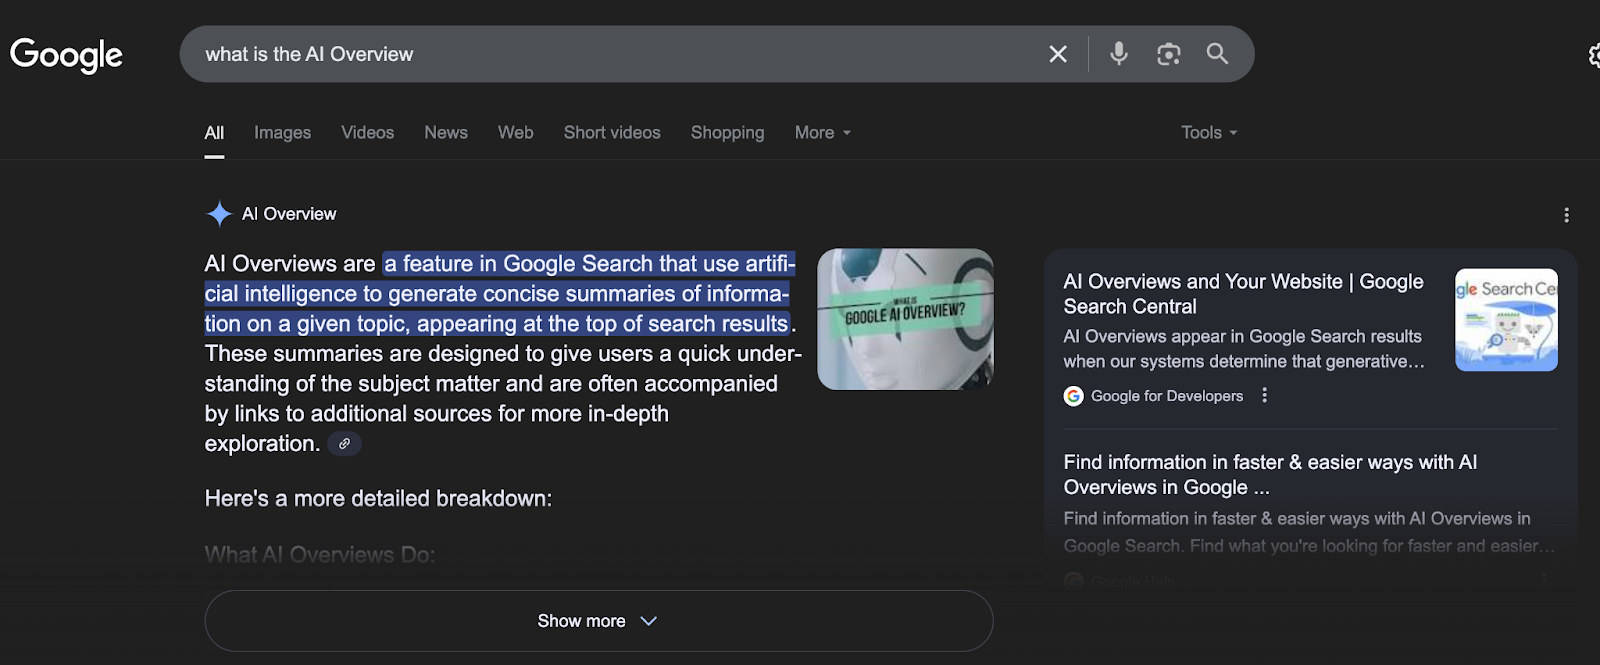Image resolution: width=1600 pixels, height=665 pixels.
Task: Go to the Short videos tab
Action: click(x=612, y=133)
